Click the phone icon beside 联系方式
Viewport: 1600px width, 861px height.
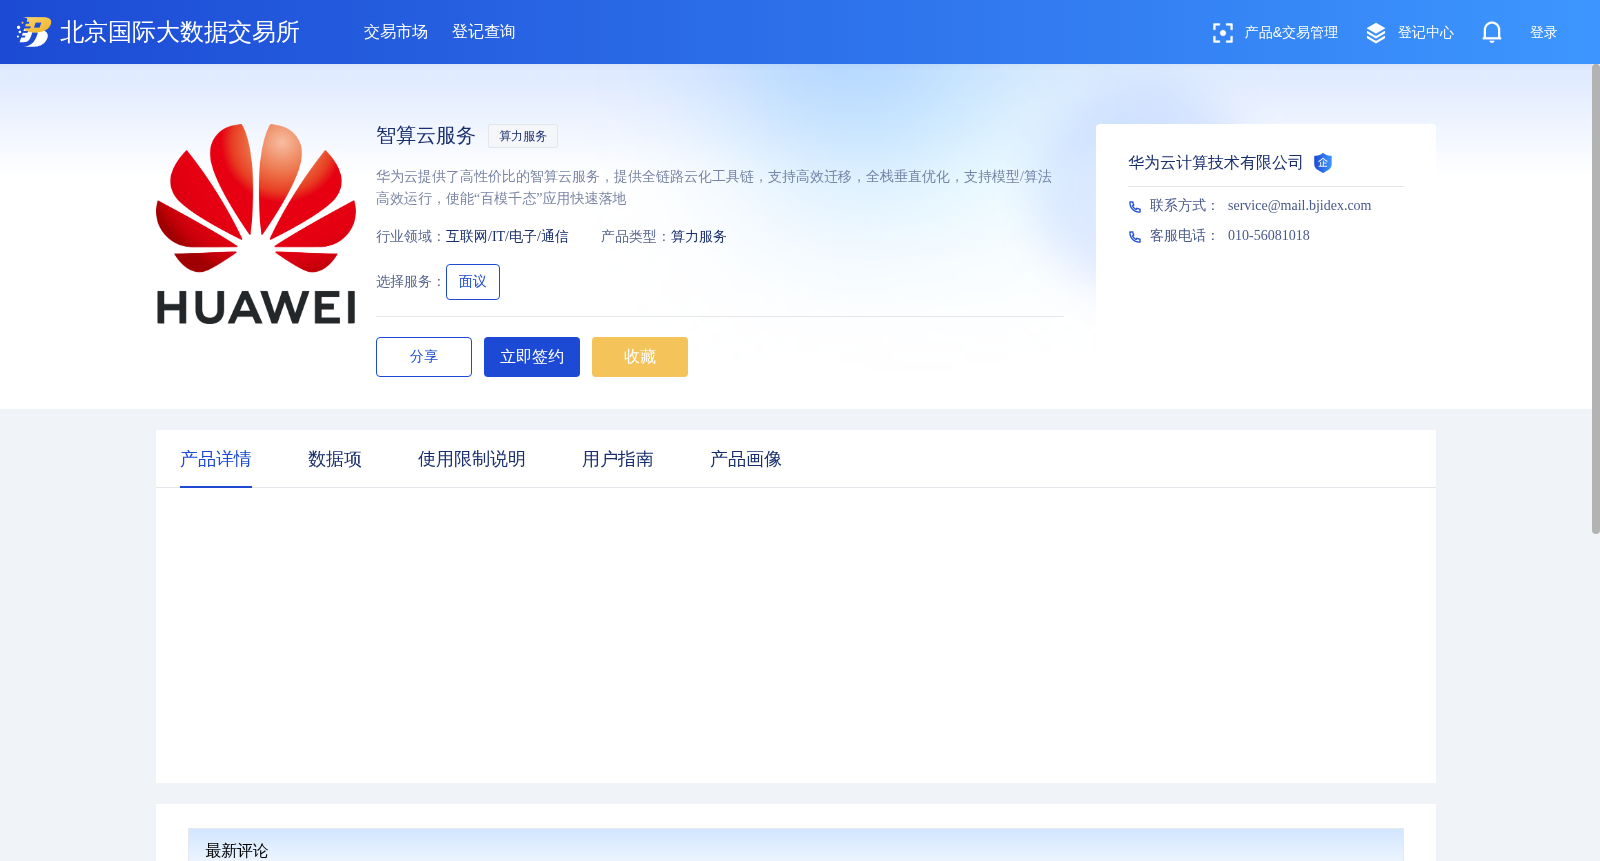(1135, 207)
